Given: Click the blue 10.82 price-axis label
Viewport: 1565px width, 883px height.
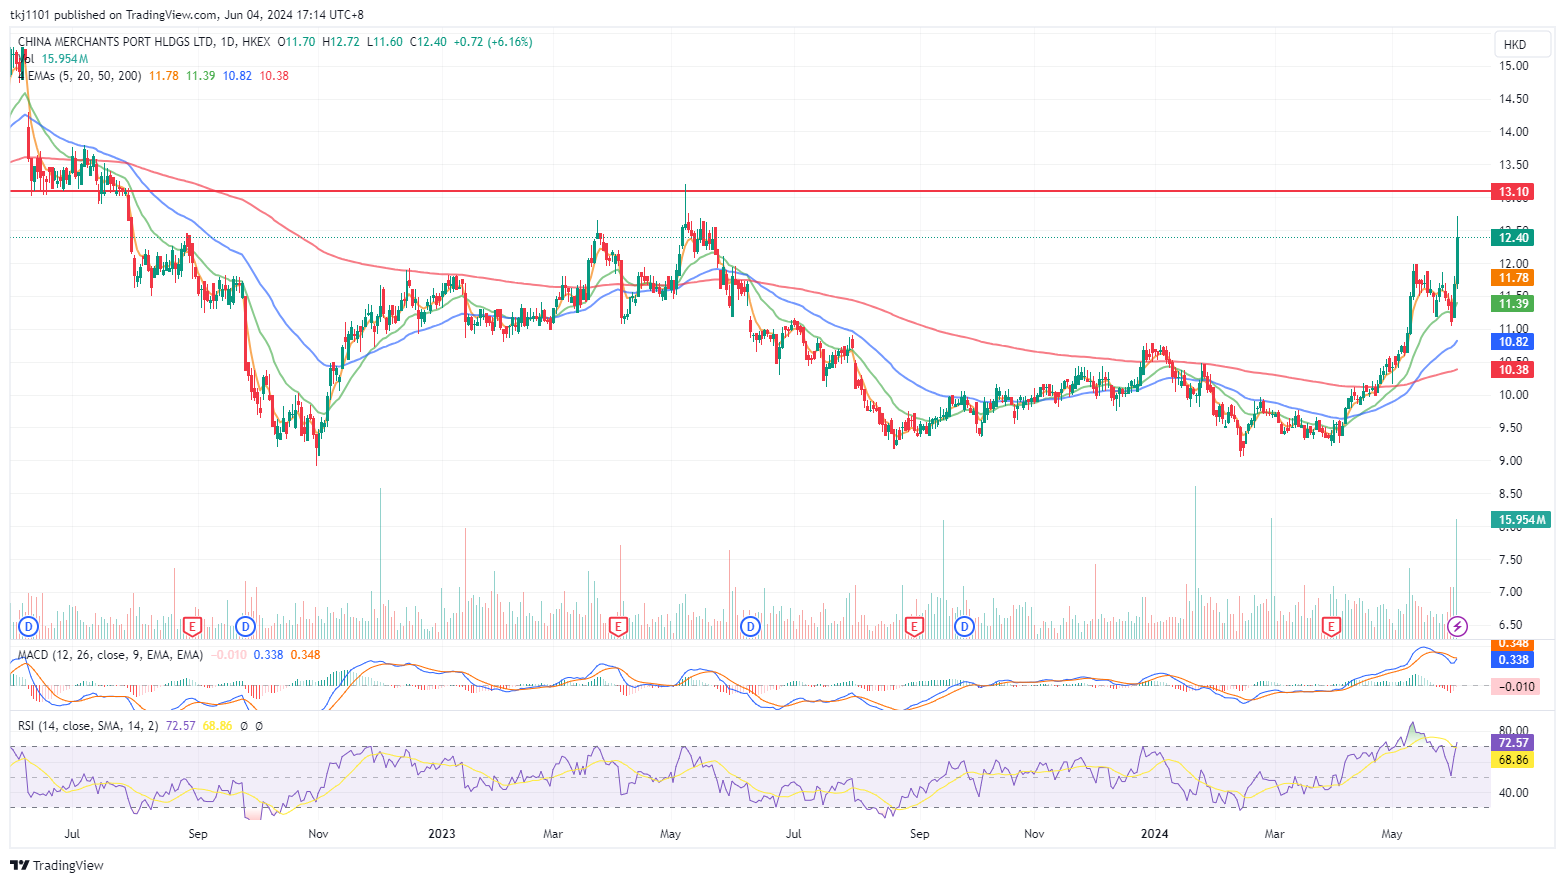Looking at the screenshot, I should point(1513,342).
